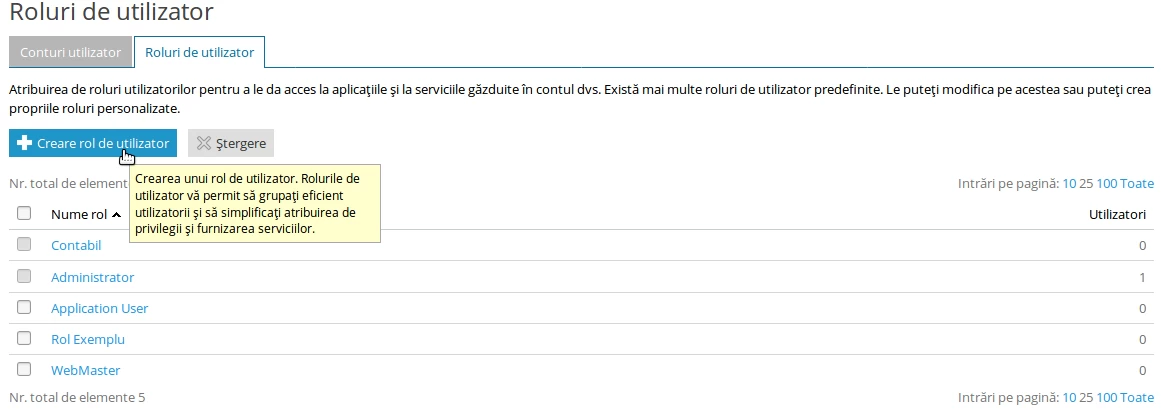Switch to Conturi utilizator tab
1161x410 pixels.
70,51
